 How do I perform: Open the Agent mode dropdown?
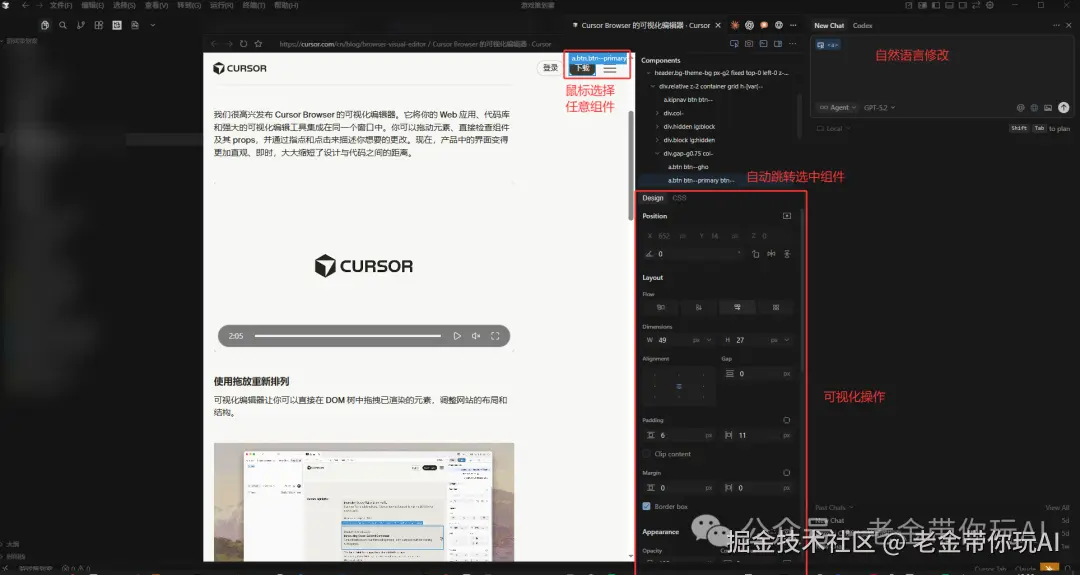point(838,107)
